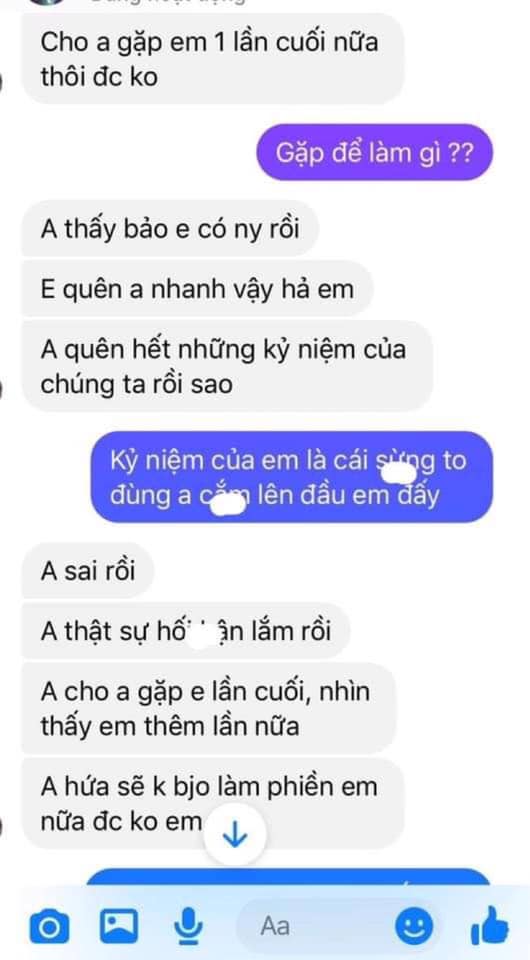Select "A cho a gặp e lần cuối" bubble
This screenshot has width=530, height=960.
(x=209, y=709)
